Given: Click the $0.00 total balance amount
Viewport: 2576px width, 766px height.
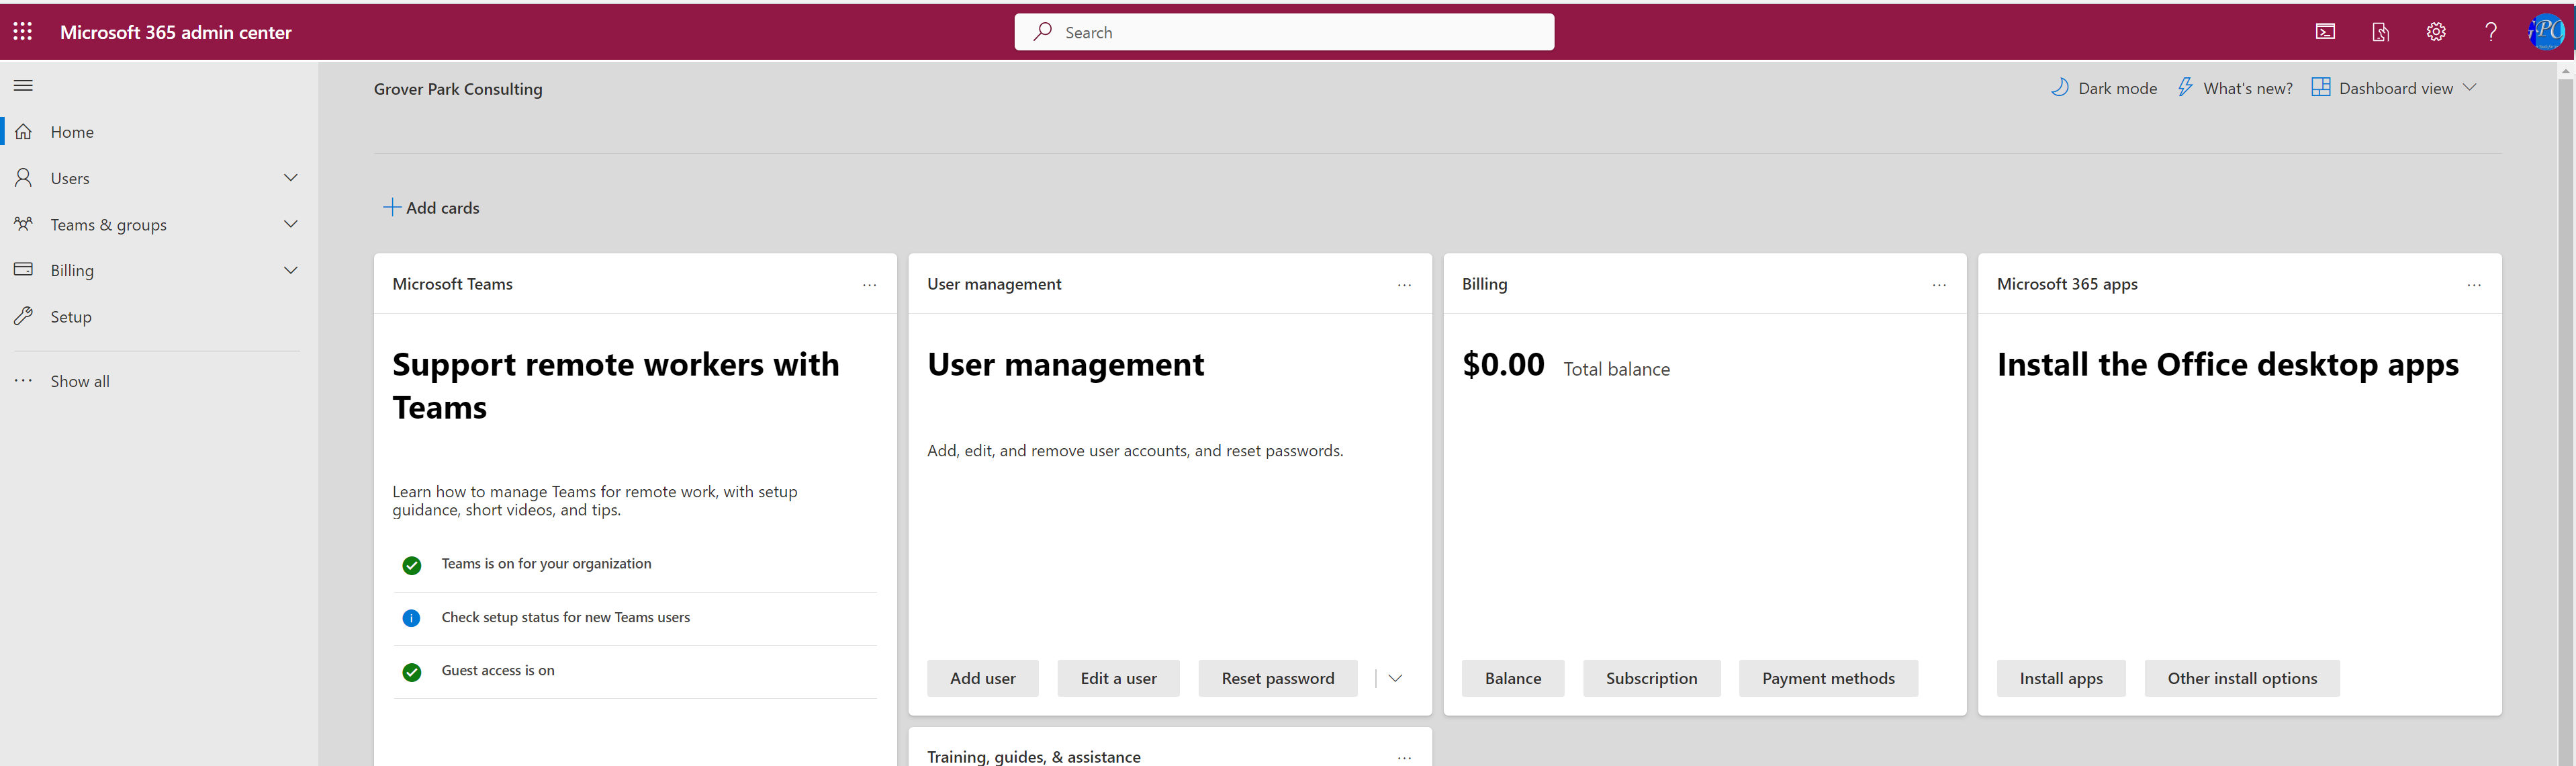Looking at the screenshot, I should pos(1503,365).
